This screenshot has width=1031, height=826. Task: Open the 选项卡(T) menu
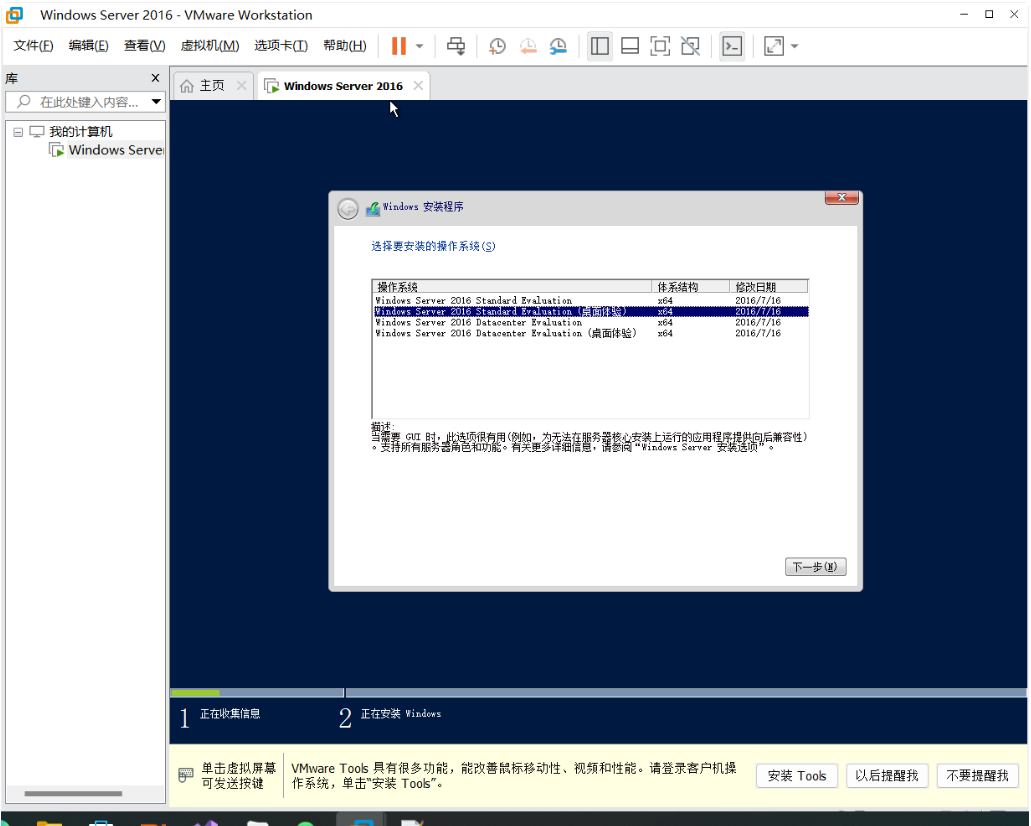281,45
